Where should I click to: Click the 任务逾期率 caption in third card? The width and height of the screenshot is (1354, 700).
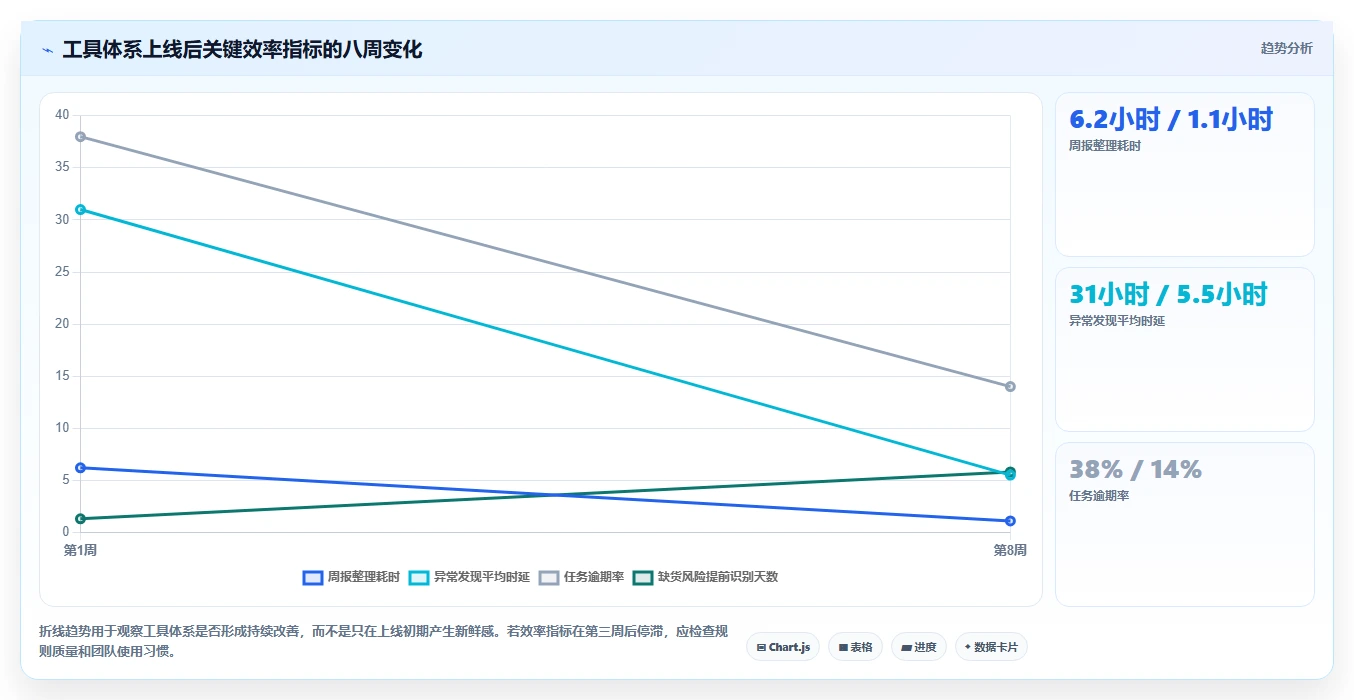click(1099, 496)
